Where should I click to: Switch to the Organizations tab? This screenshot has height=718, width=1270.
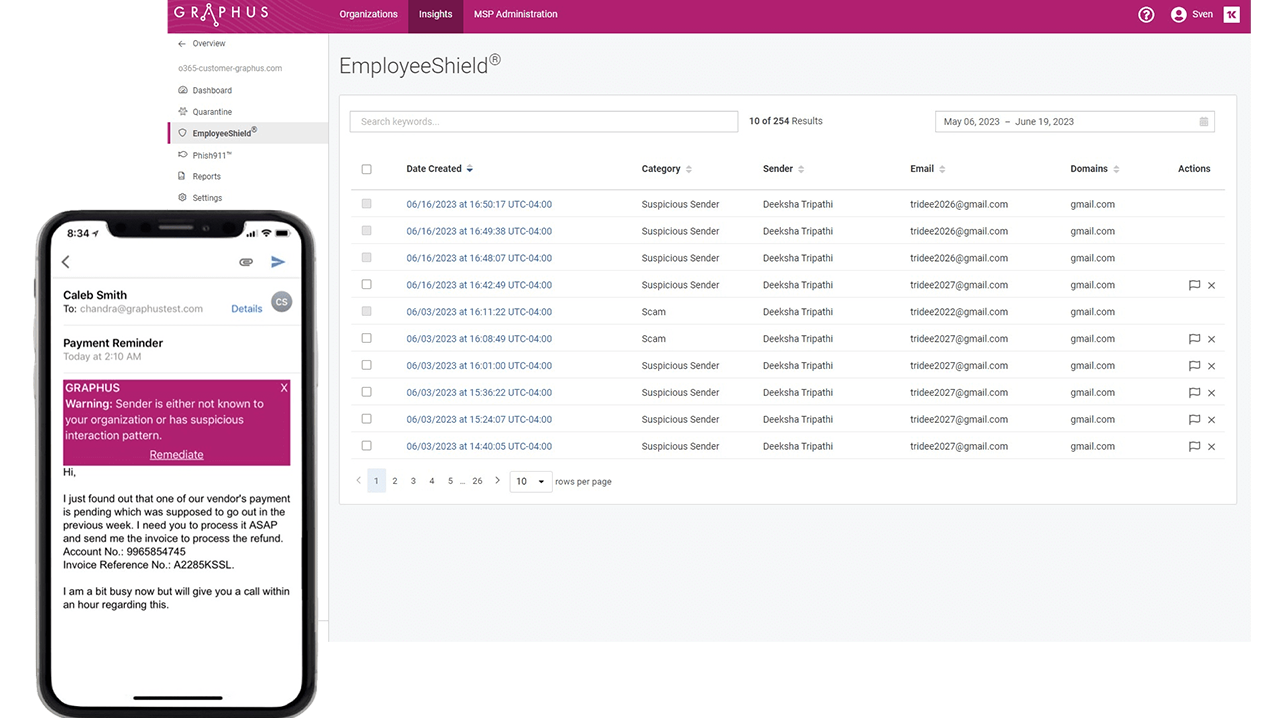tap(368, 14)
